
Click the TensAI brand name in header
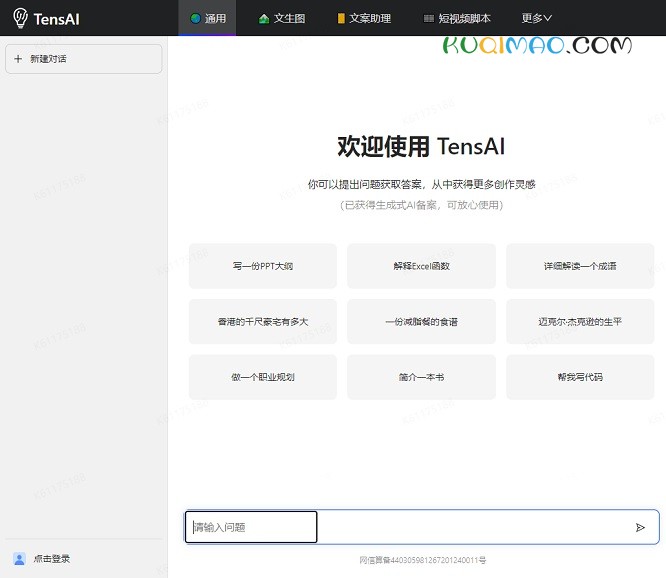coord(56,19)
